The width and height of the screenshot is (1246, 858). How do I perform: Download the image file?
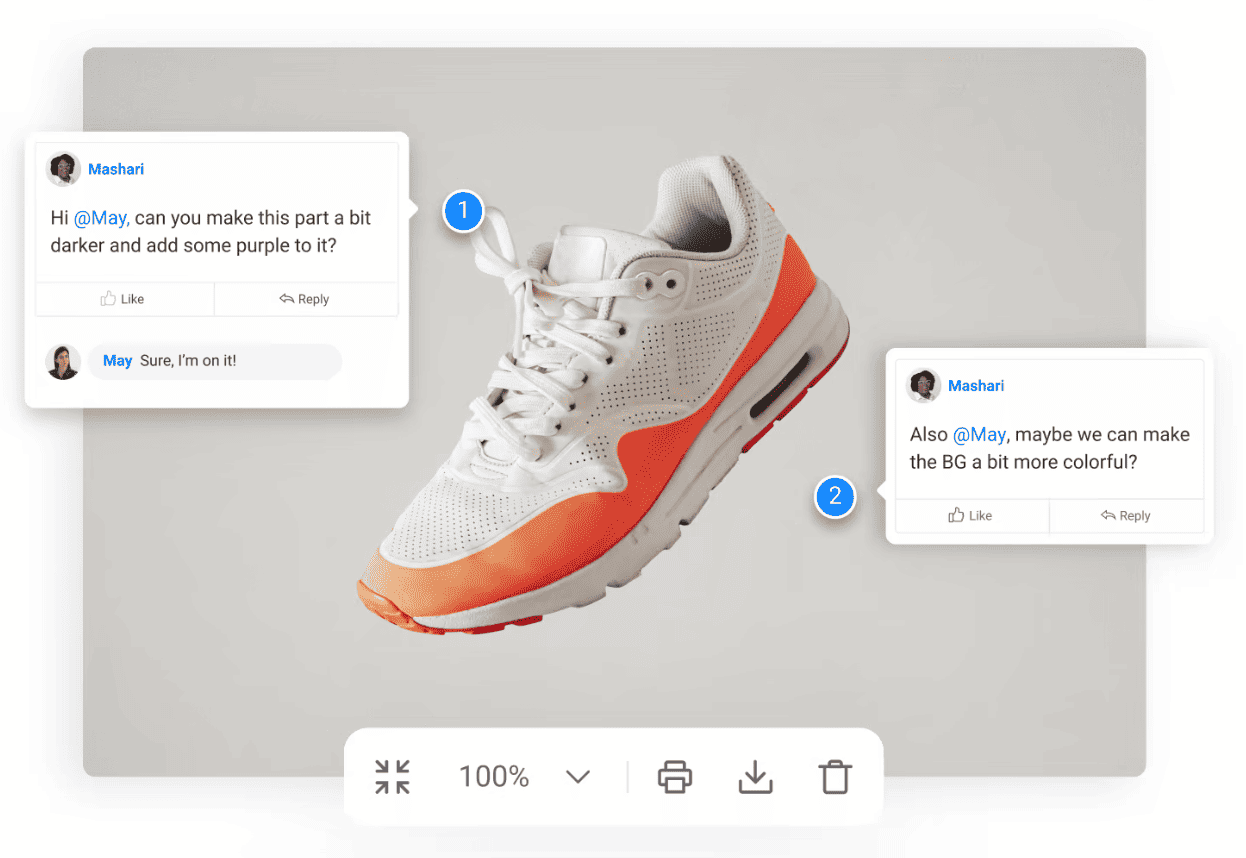755,777
